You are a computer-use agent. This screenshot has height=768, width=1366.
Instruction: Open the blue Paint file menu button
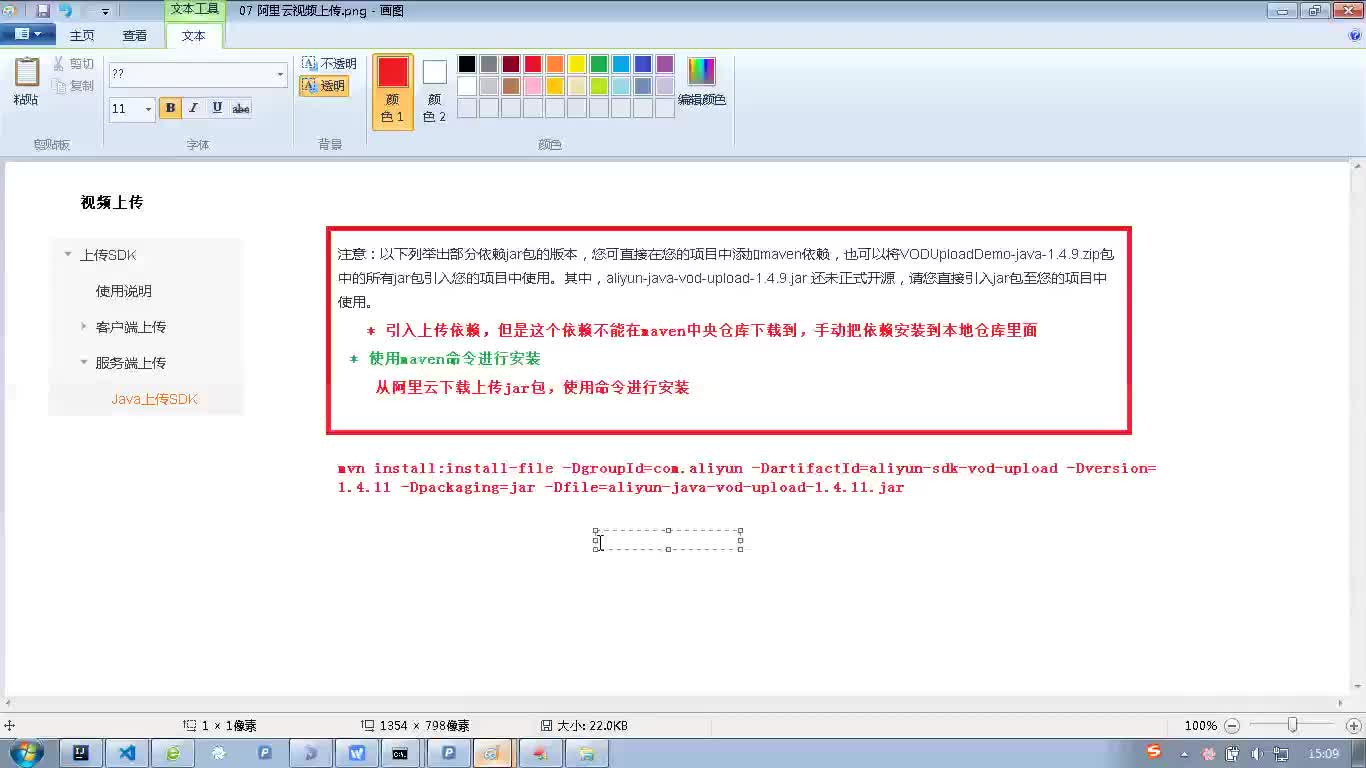28,34
